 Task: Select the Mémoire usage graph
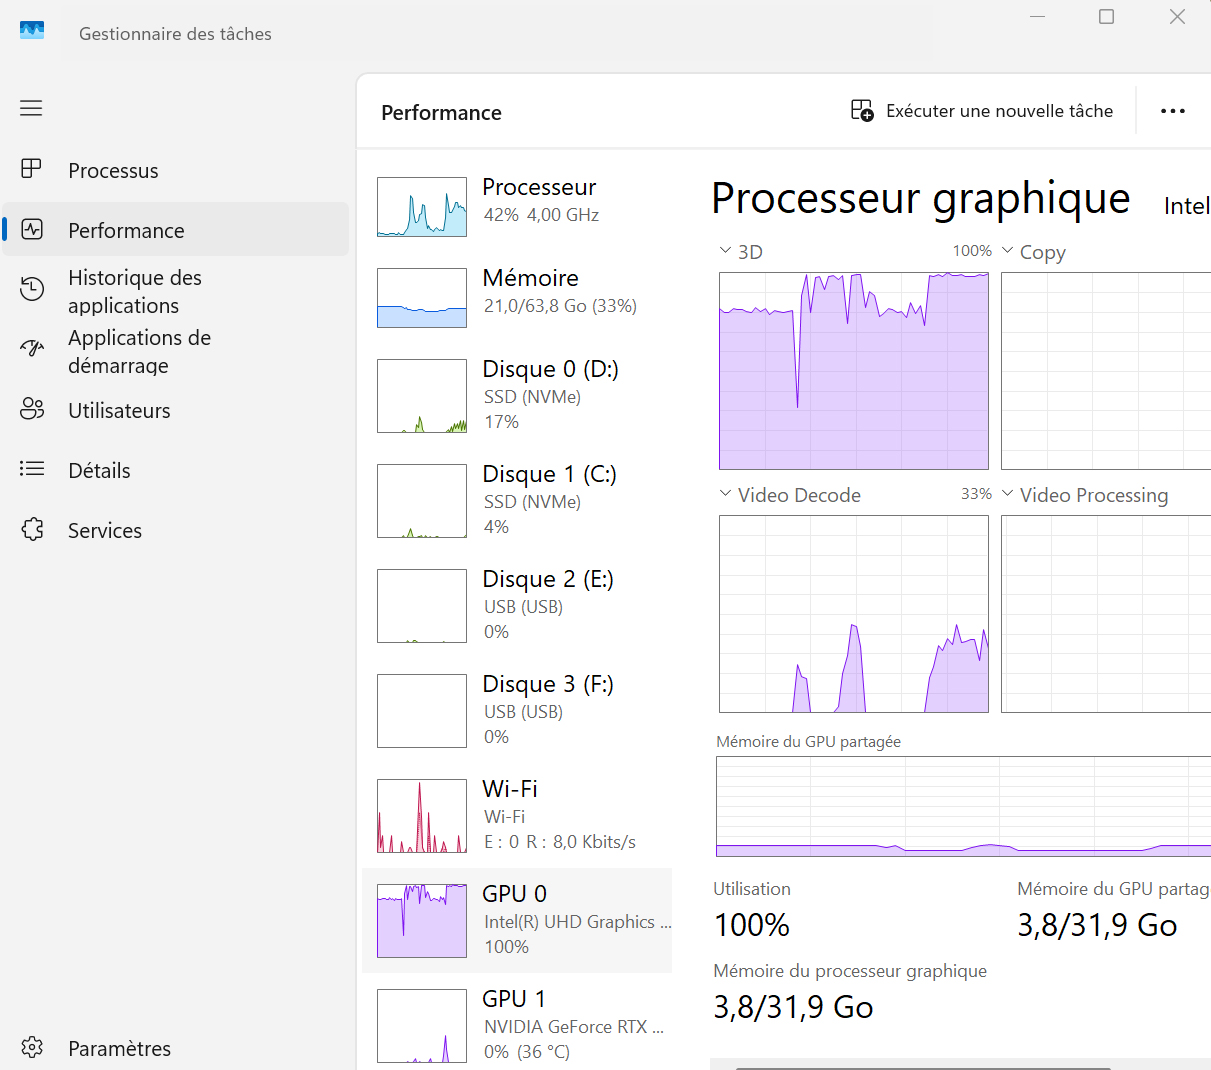click(x=422, y=297)
